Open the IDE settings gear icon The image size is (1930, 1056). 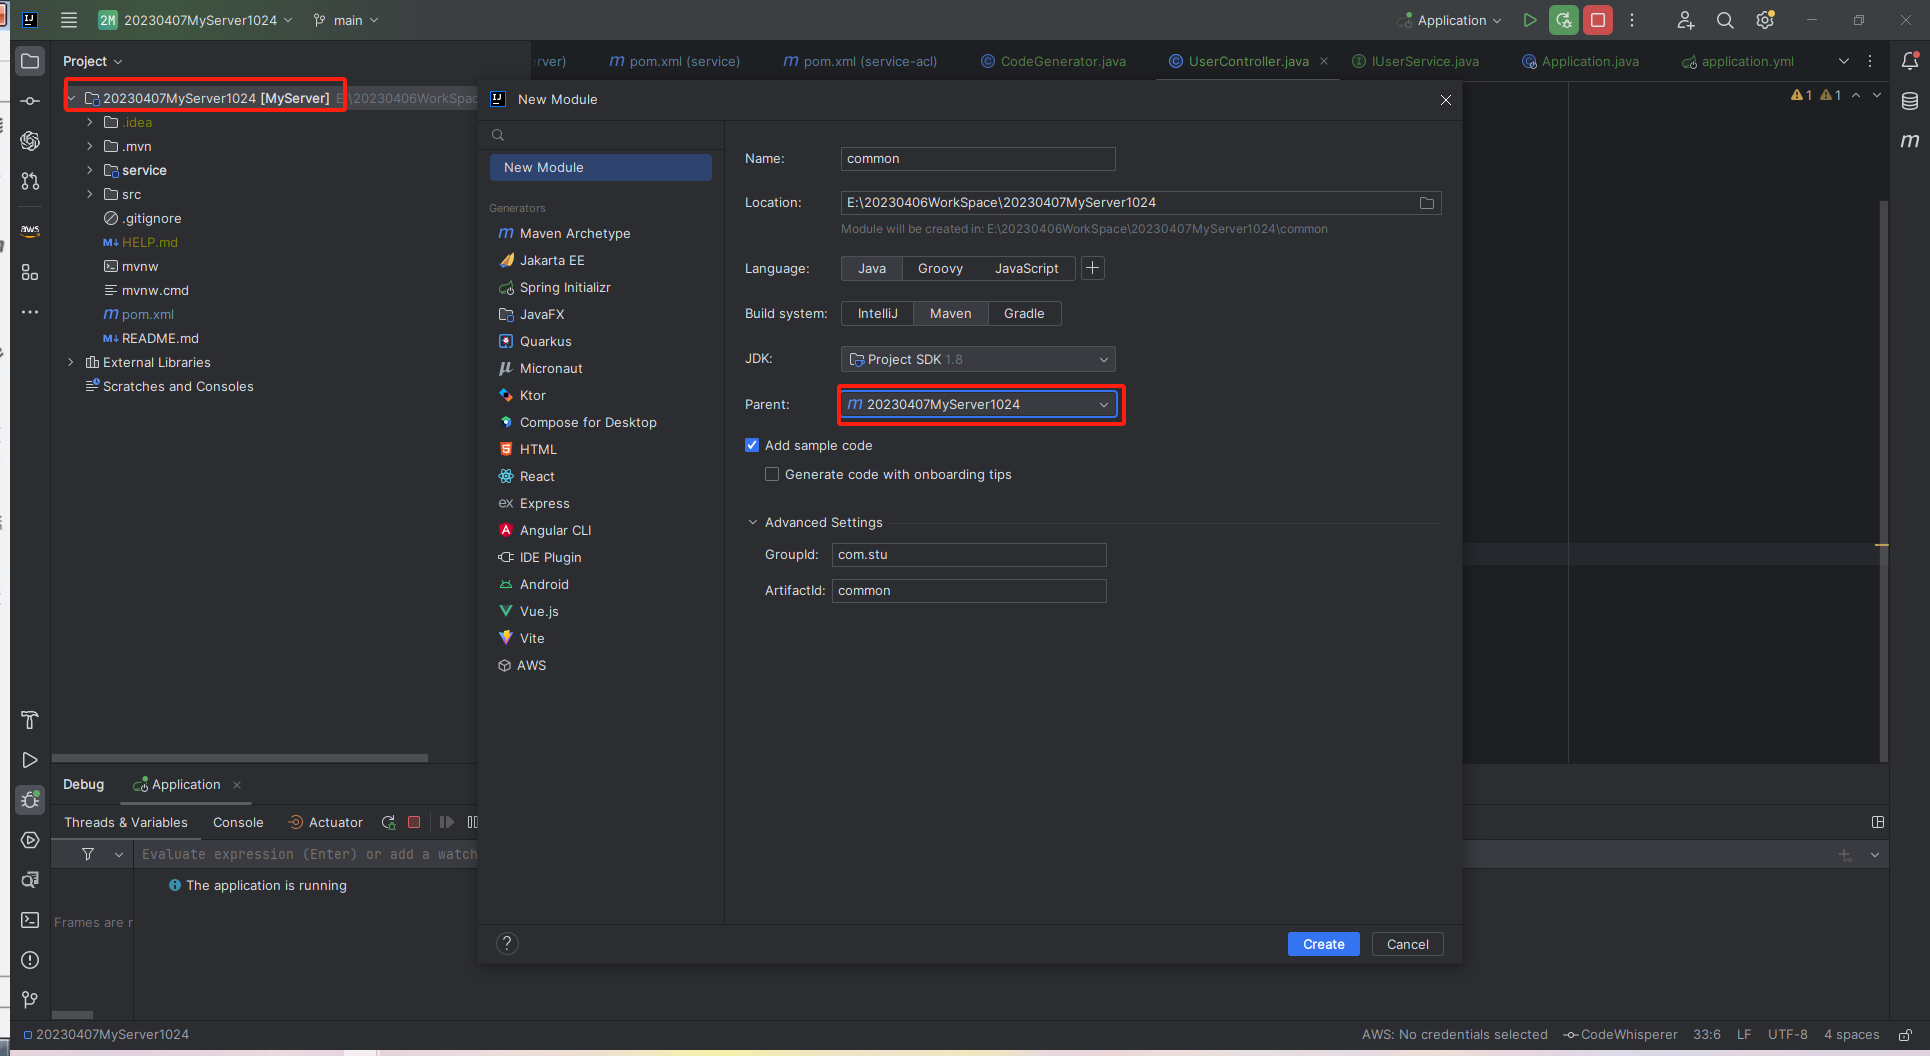point(1765,20)
